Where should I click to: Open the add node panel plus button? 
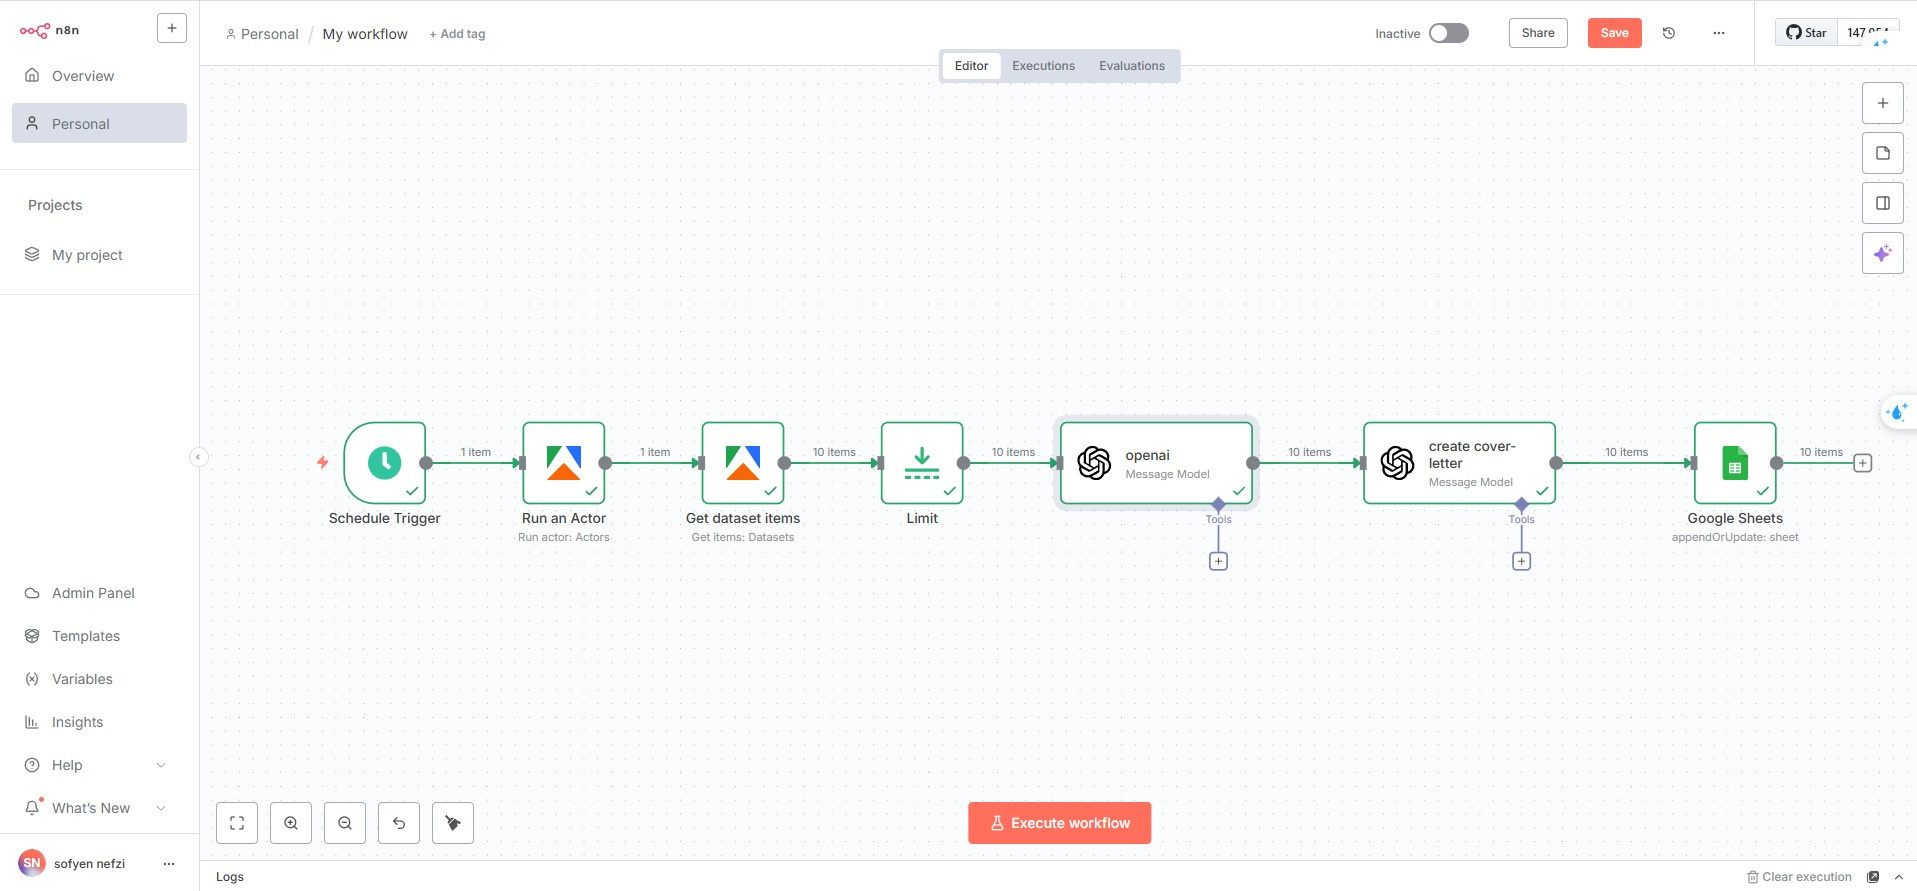[x=1882, y=103]
